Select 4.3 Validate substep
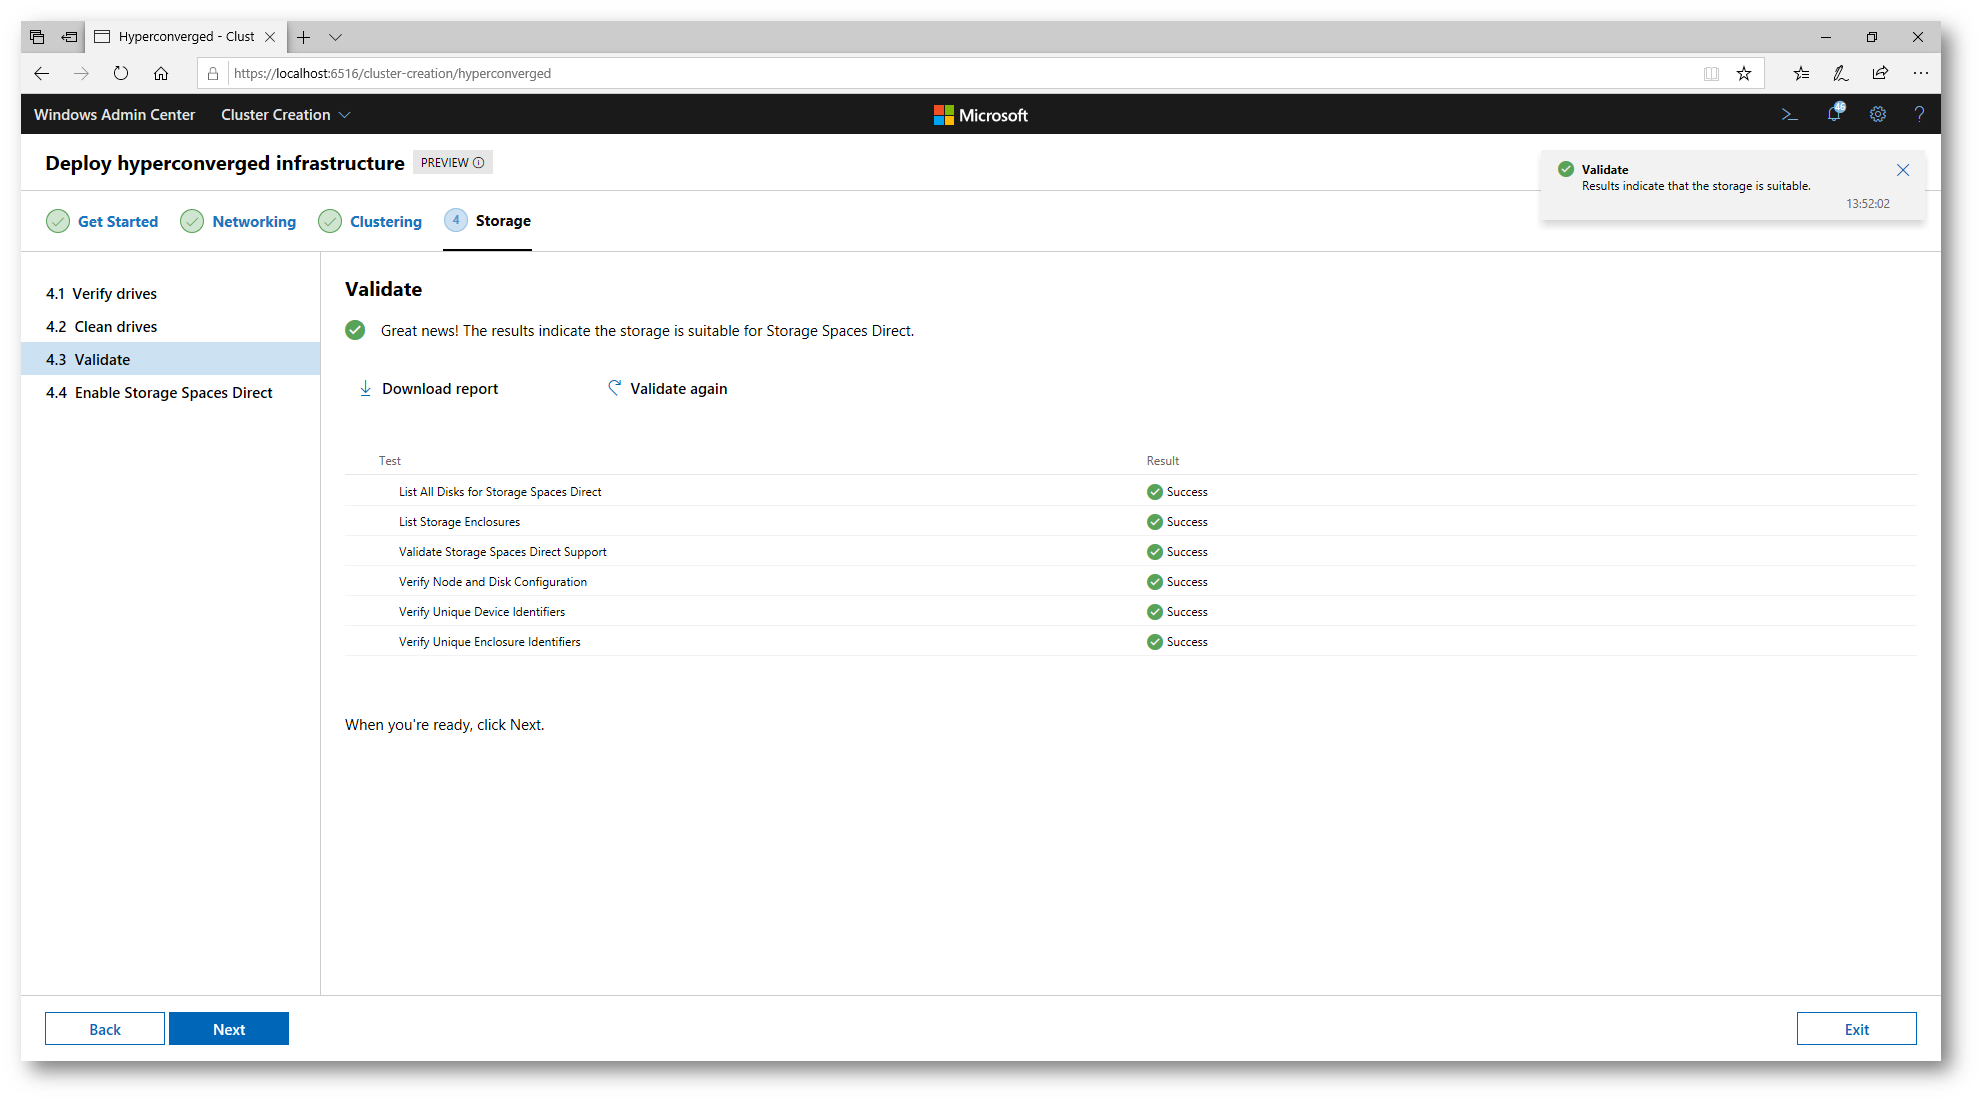Image resolution: width=1983 pixels, height=1103 pixels. pos(170,360)
